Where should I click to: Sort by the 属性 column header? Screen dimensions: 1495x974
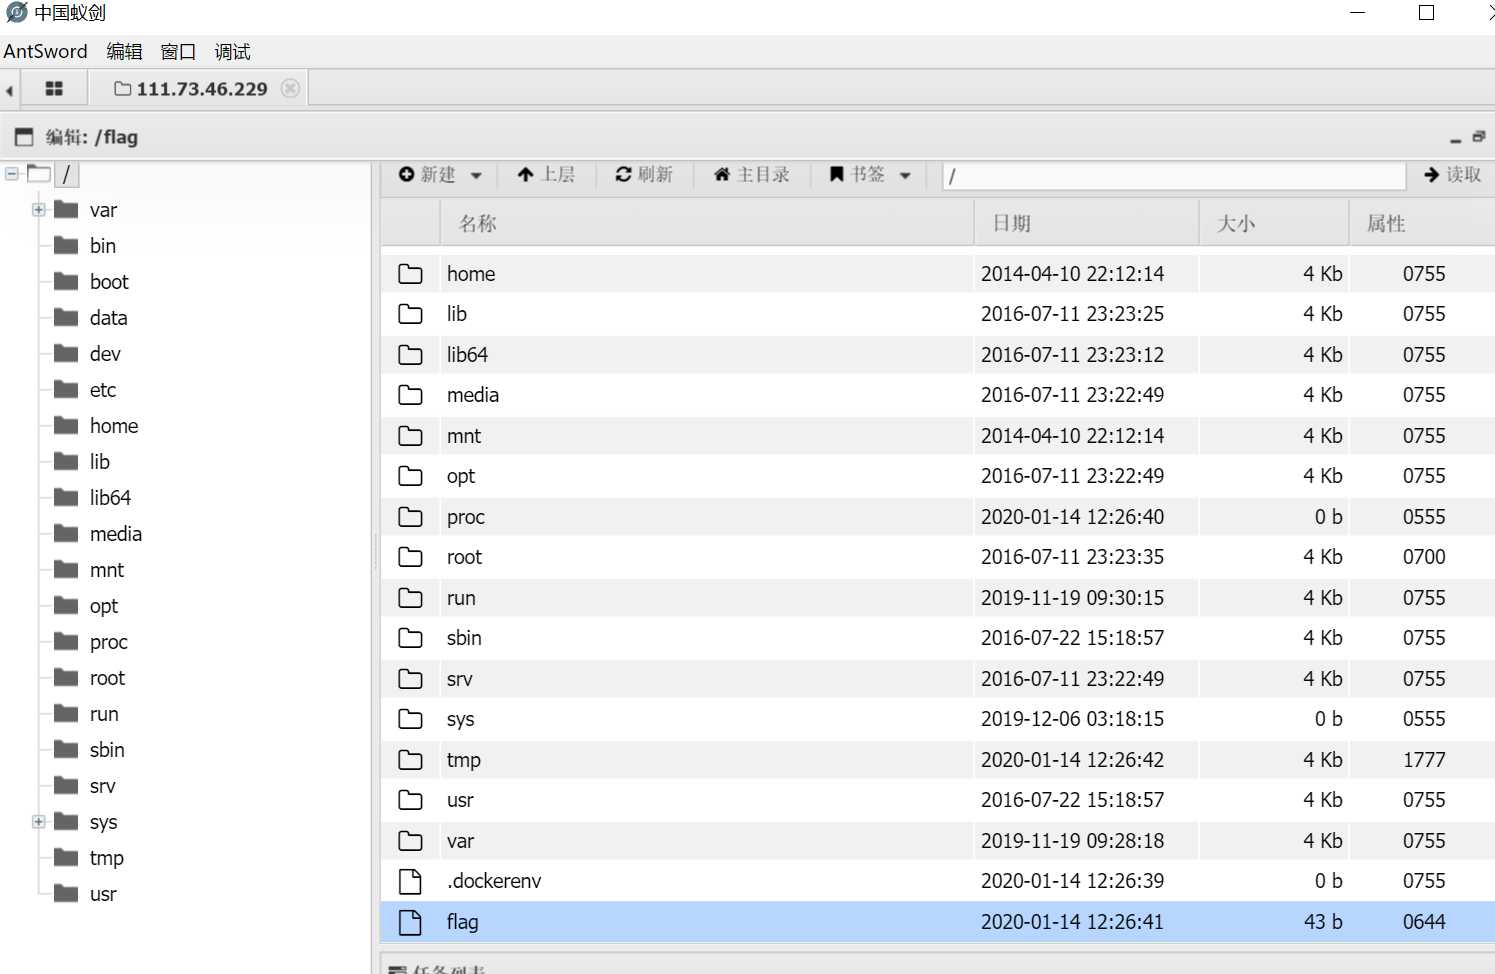[1422, 223]
